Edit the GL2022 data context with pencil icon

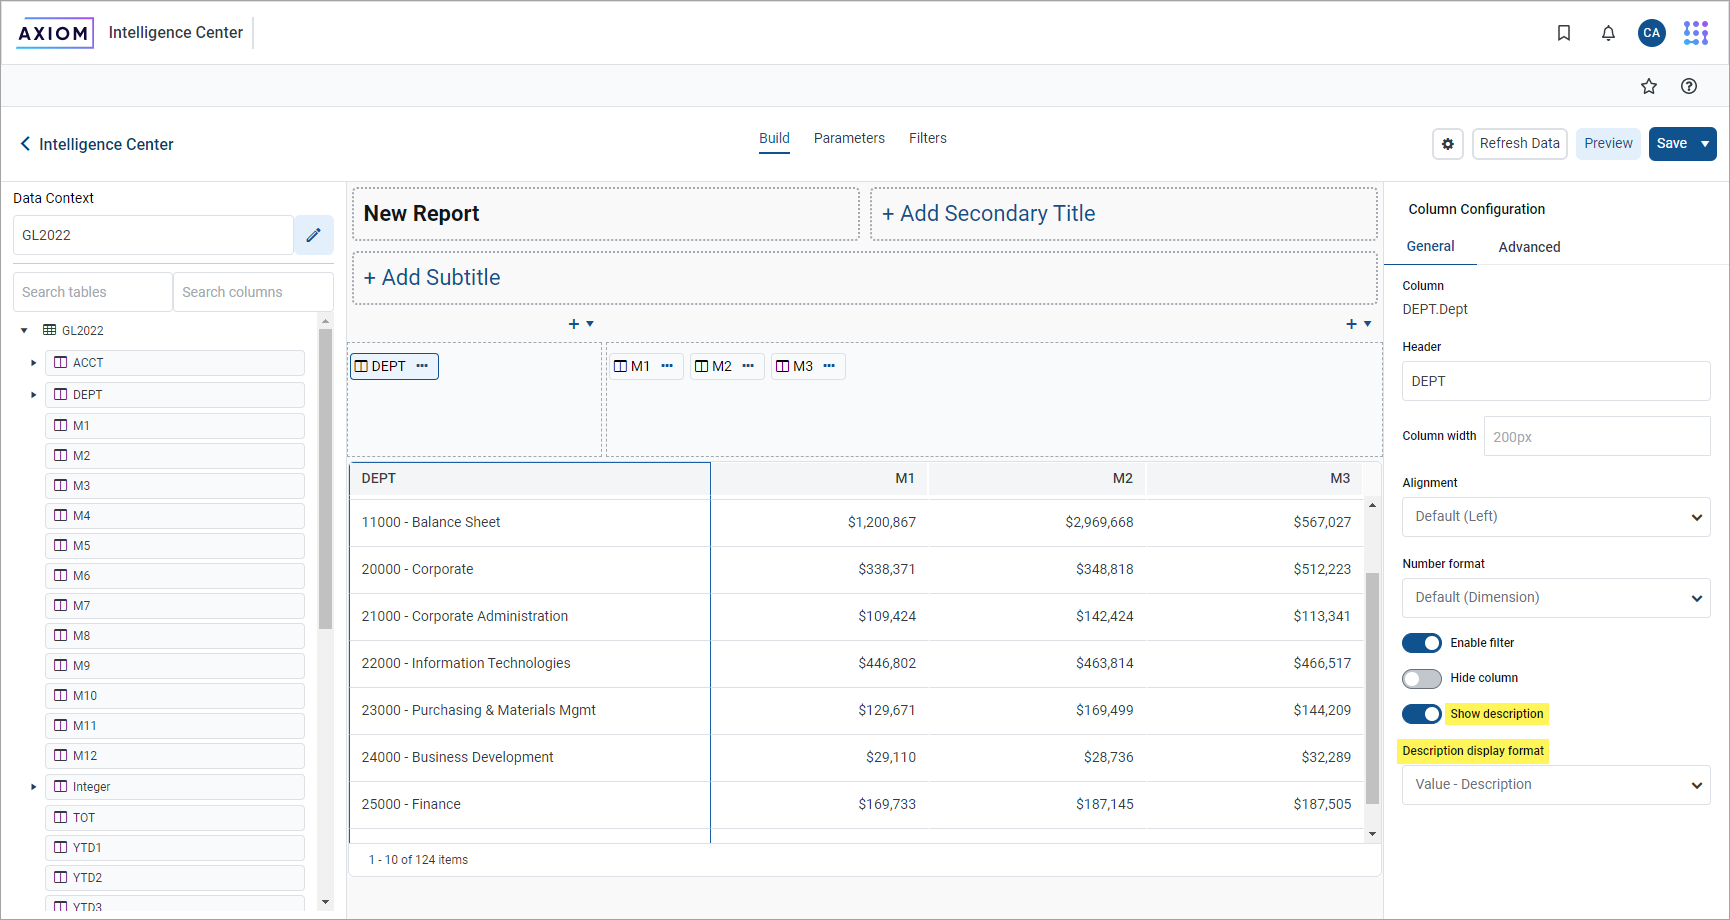point(313,235)
